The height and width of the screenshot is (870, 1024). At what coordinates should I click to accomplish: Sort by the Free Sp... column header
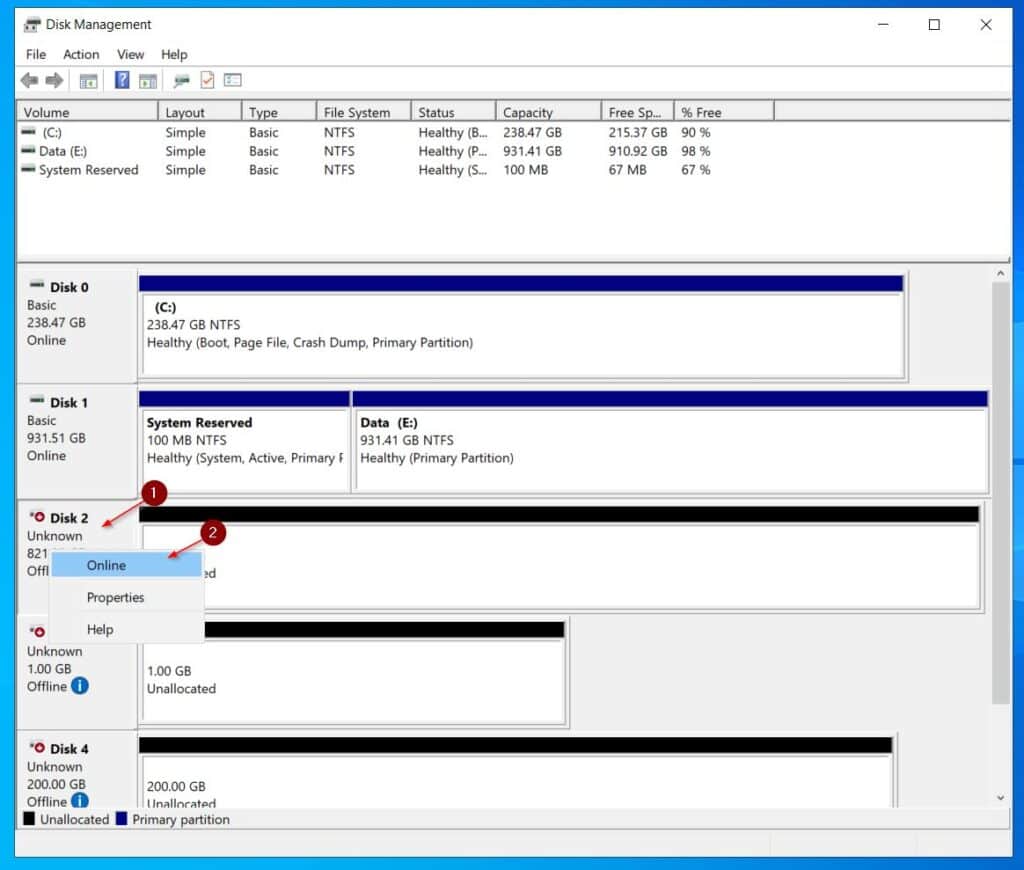[x=637, y=112]
